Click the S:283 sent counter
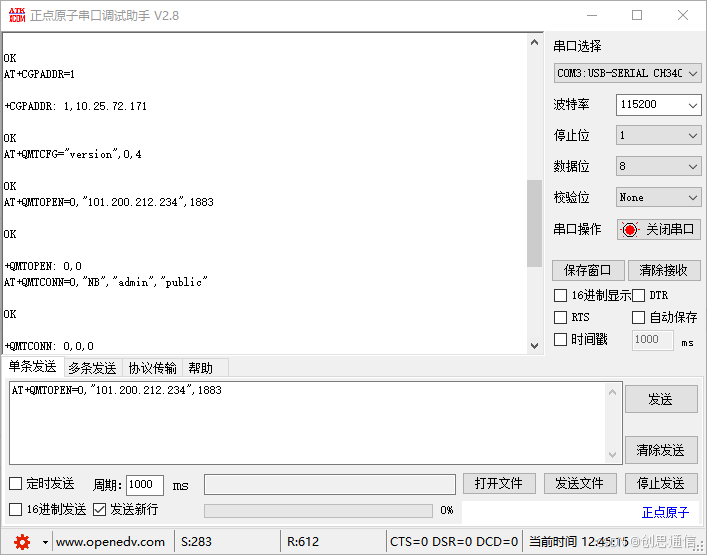Screen dimensions: 707x555 196,541
